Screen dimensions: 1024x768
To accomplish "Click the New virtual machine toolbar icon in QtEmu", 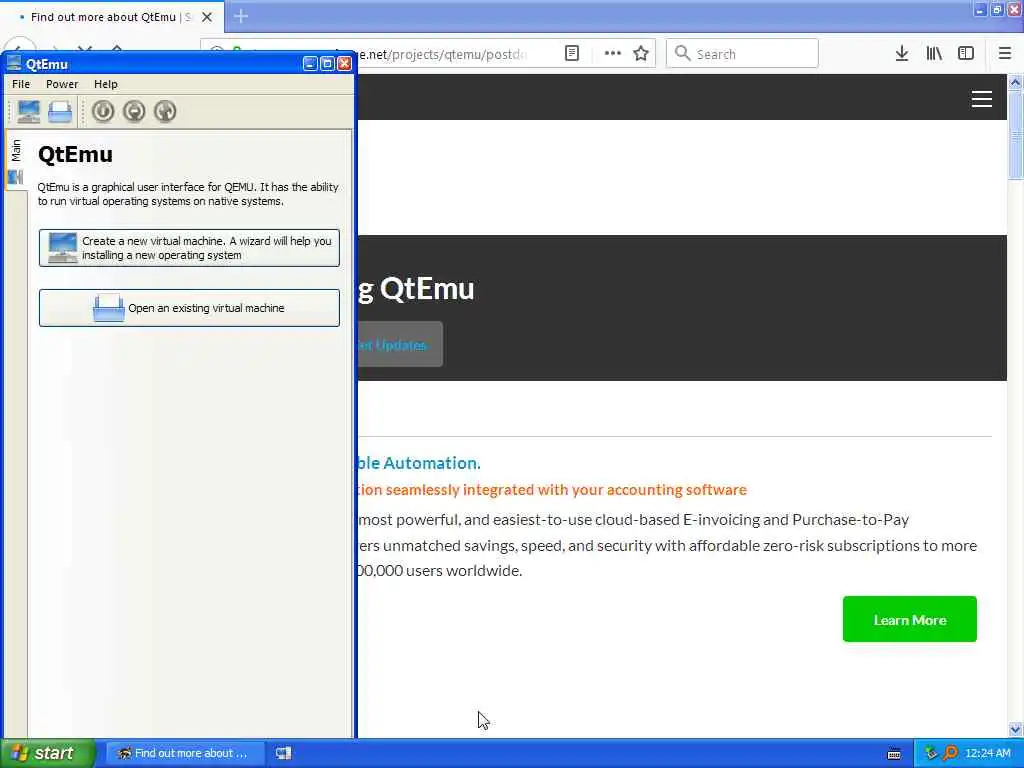I will [x=28, y=112].
